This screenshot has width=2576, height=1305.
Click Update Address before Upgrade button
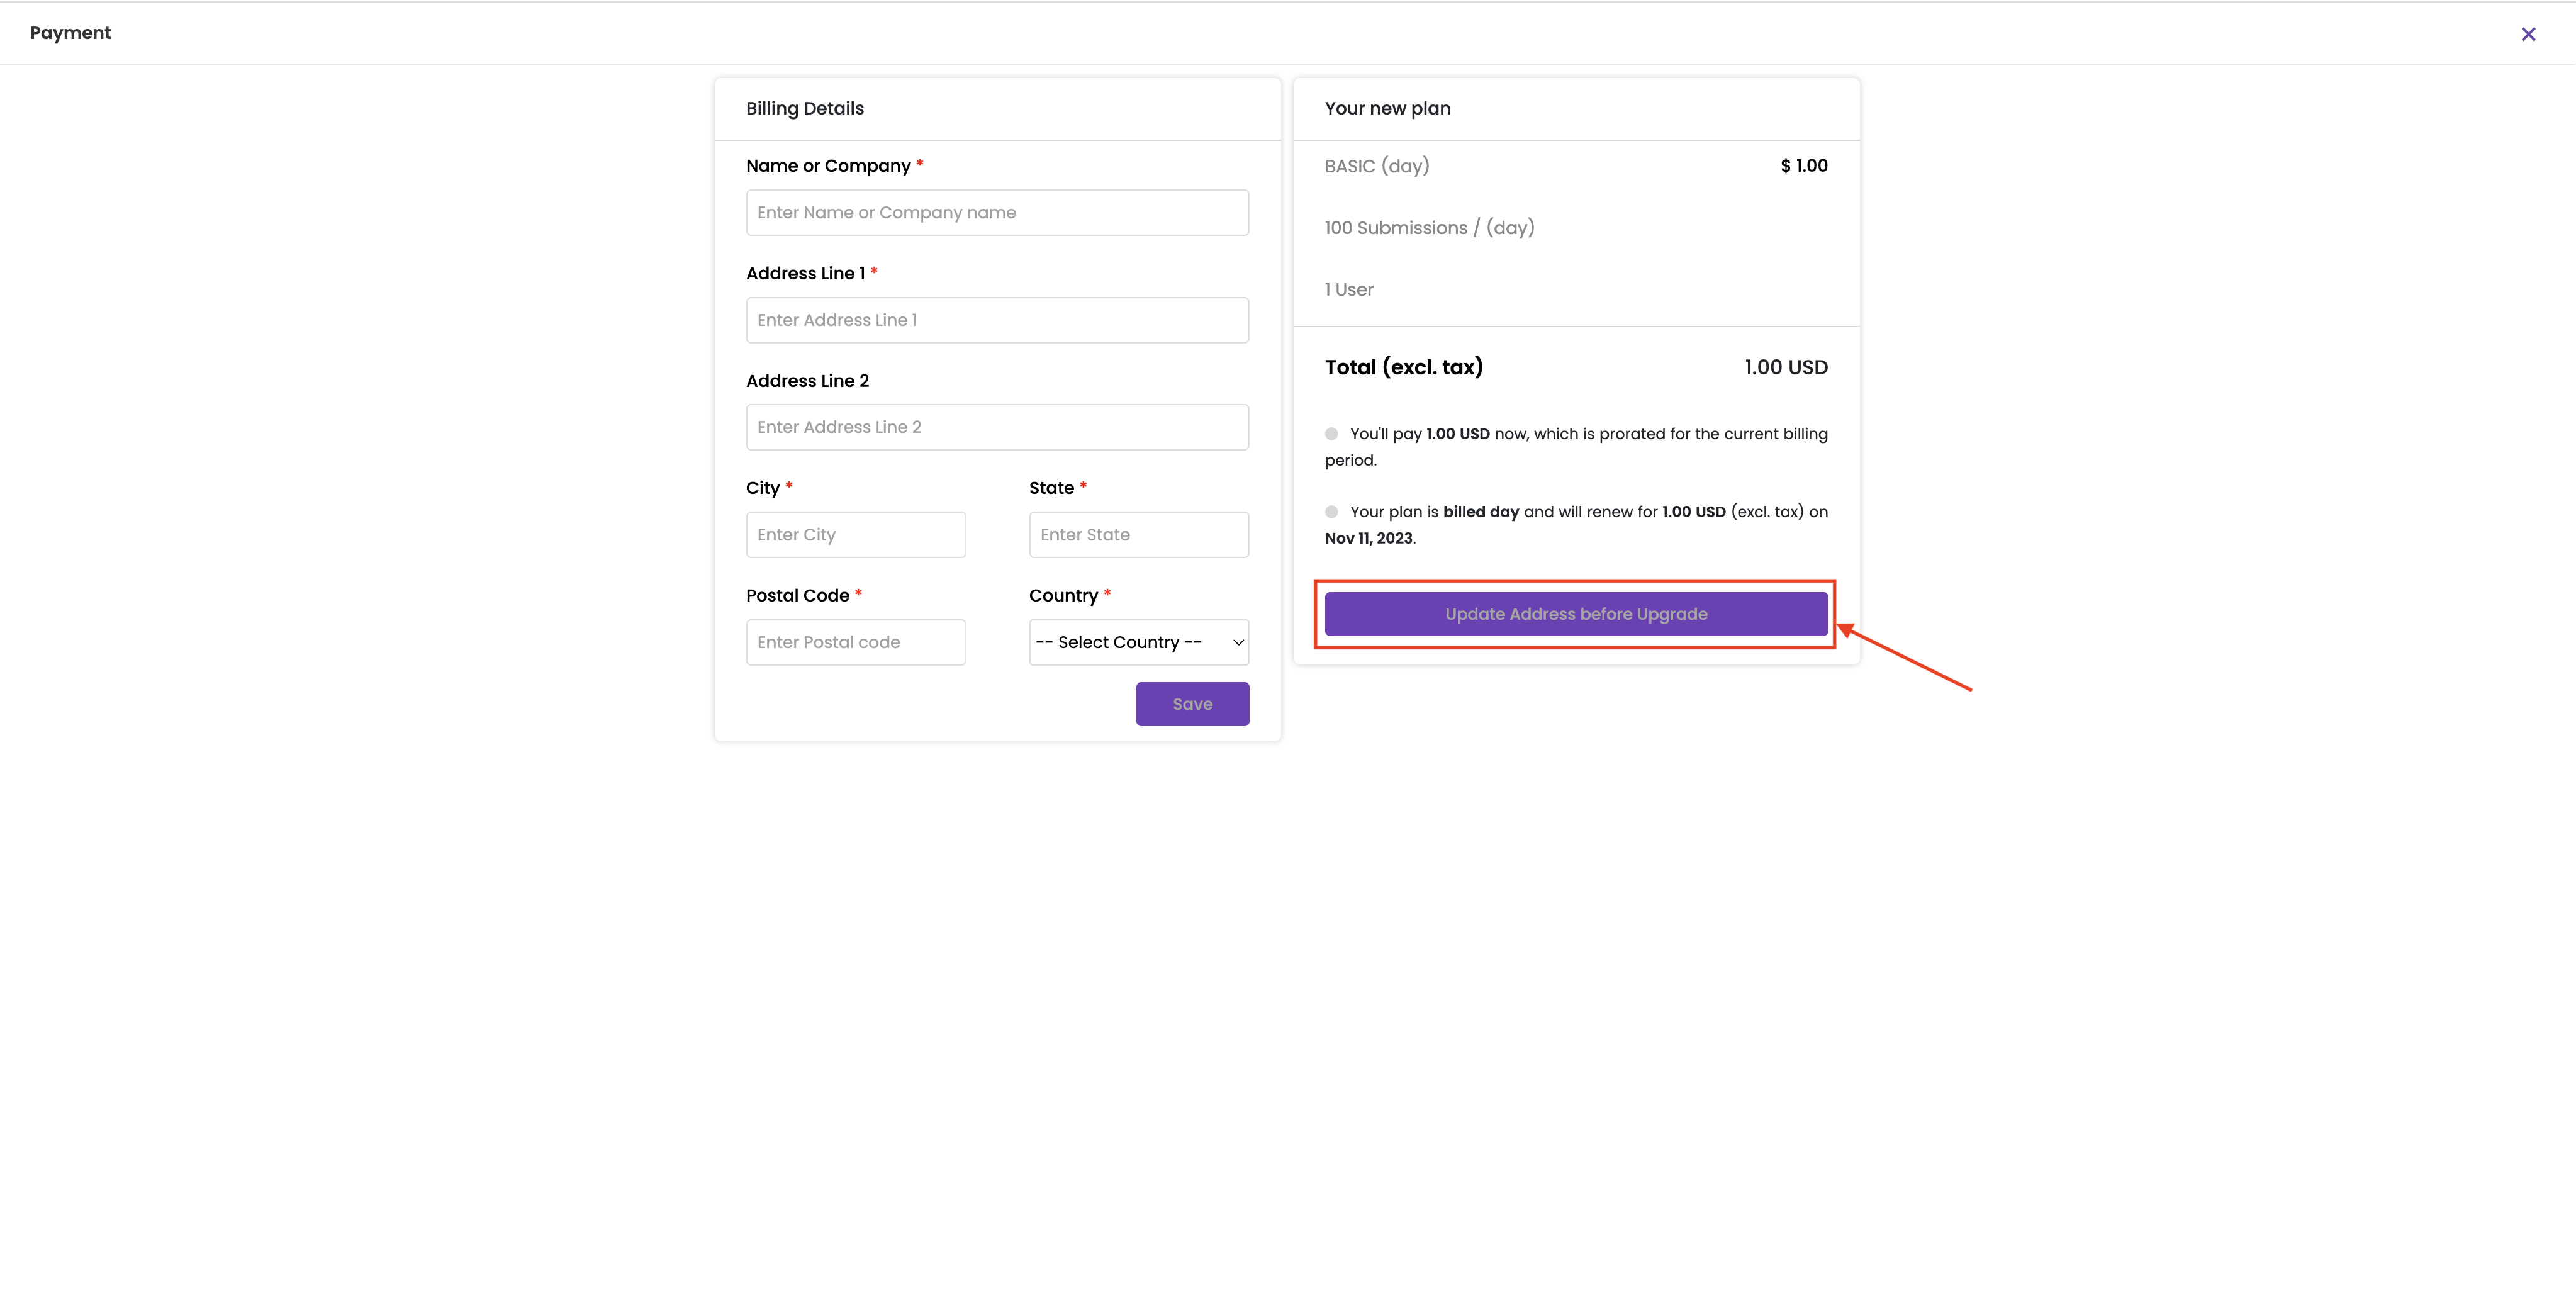point(1576,614)
